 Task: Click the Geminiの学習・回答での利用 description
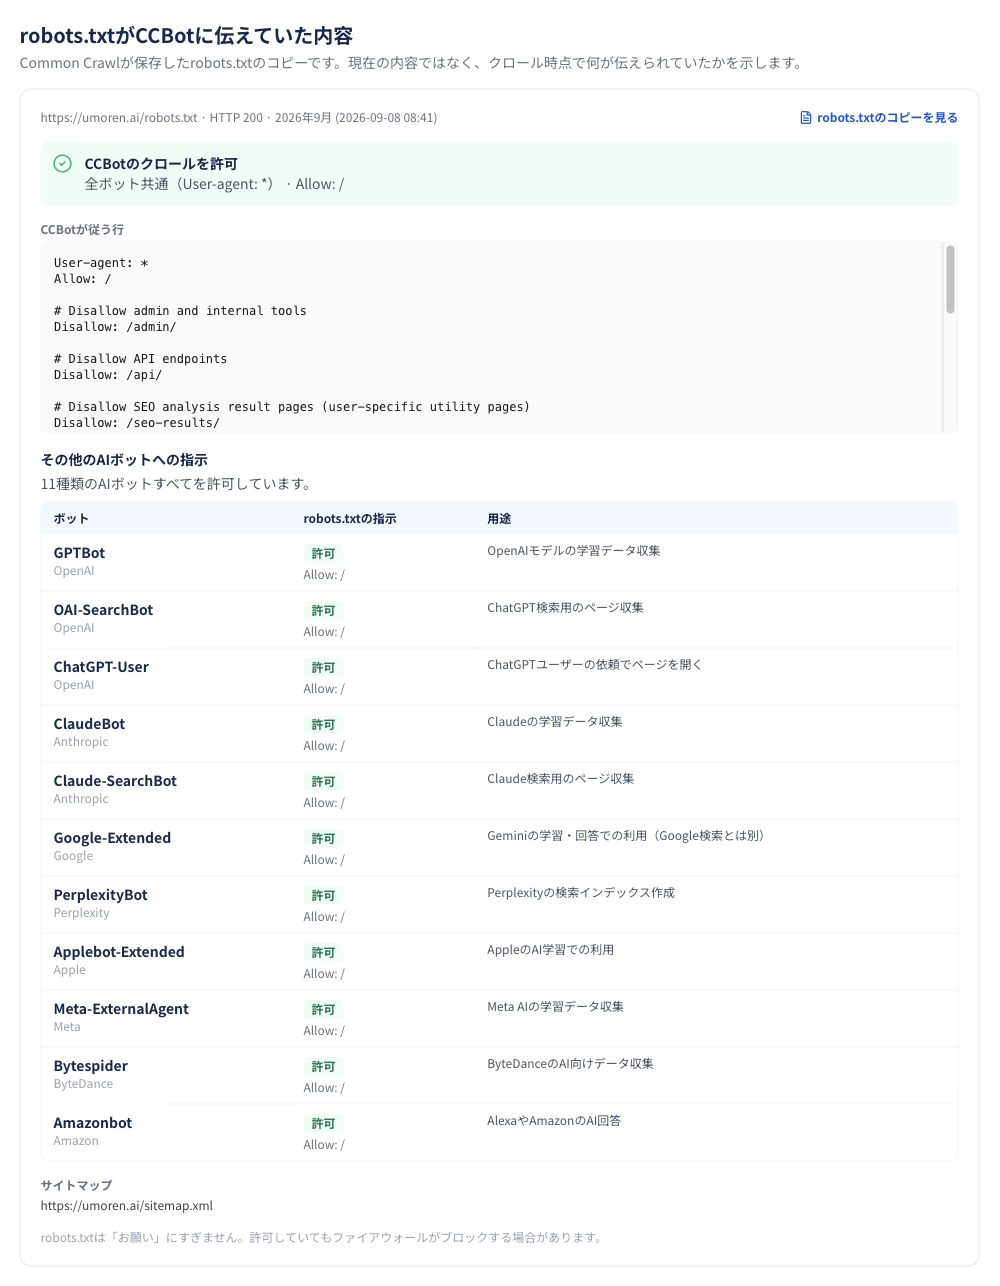(x=628, y=836)
